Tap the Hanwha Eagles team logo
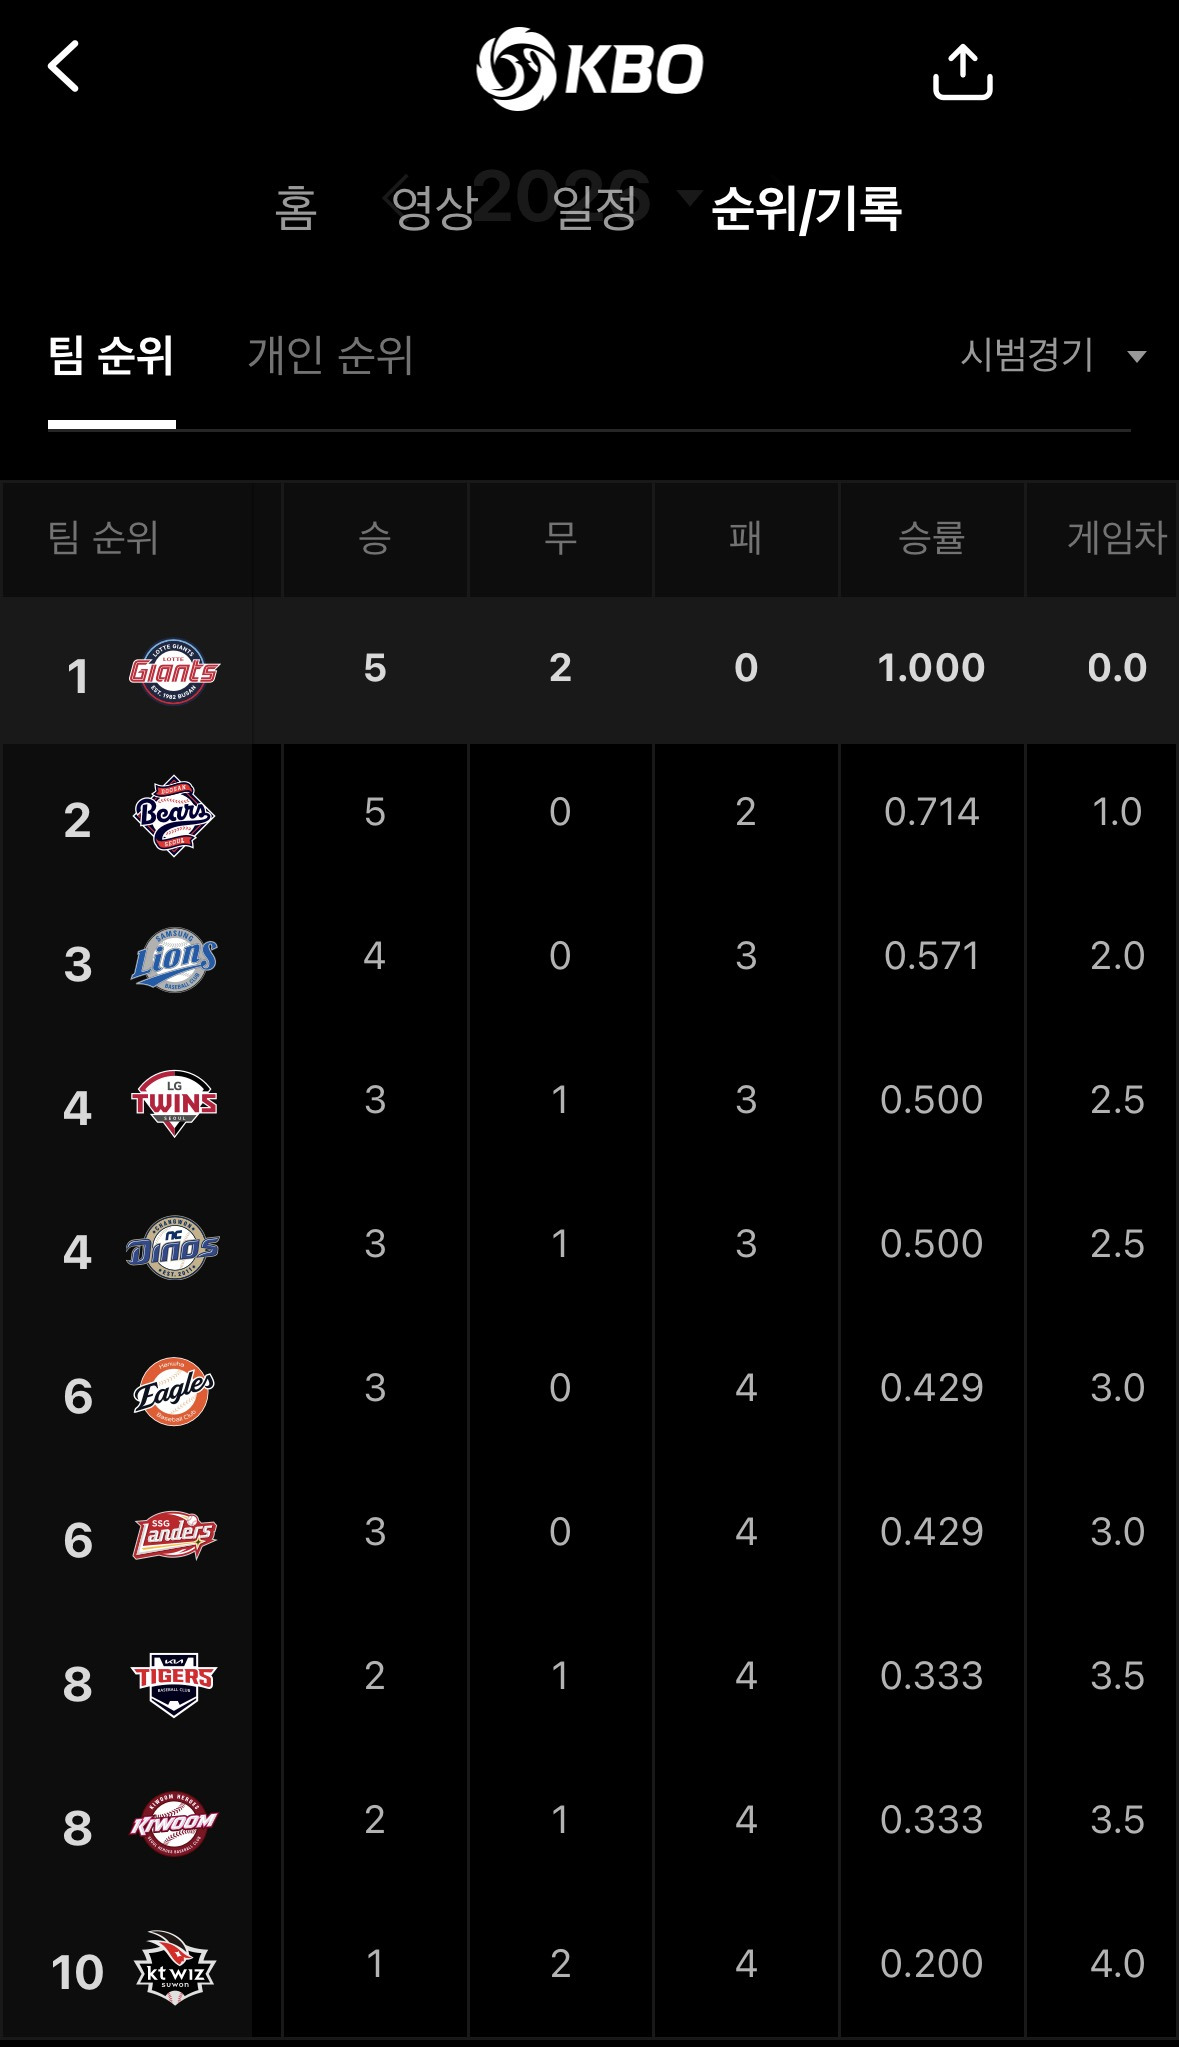Image resolution: width=1179 pixels, height=2047 pixels. [x=174, y=1391]
